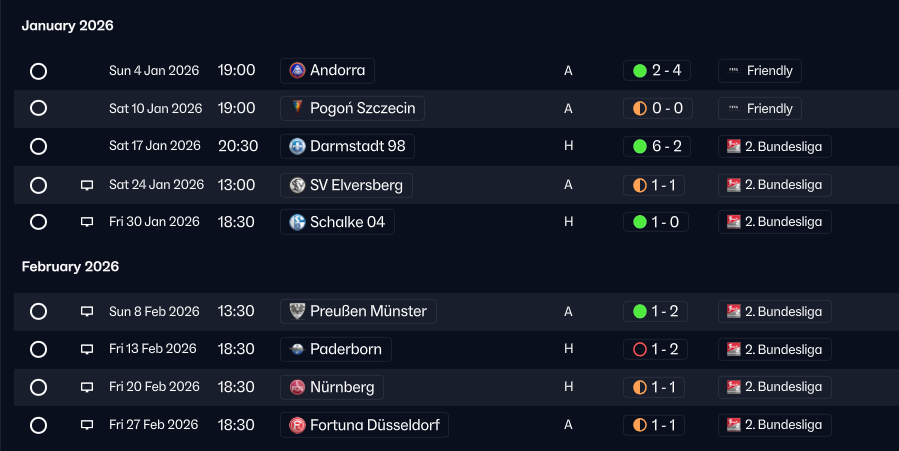
Task: Click the 2. Bundesliga tag on the Paderborn row
Action: click(x=775, y=349)
